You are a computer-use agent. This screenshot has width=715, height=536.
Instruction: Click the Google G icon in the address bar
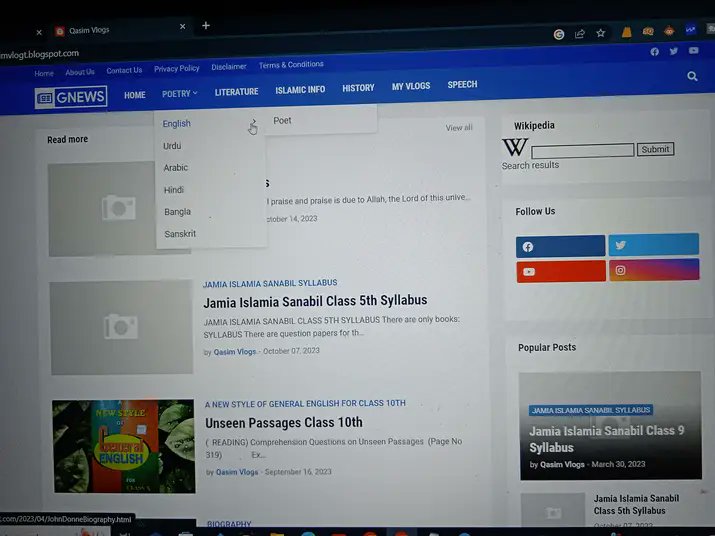tap(559, 34)
